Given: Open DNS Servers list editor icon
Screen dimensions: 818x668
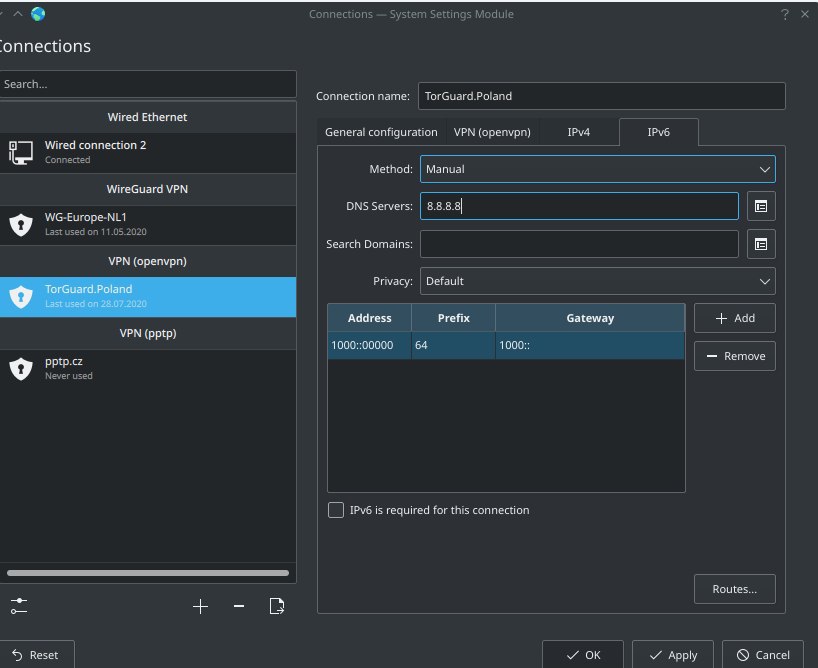Looking at the screenshot, I should point(761,206).
